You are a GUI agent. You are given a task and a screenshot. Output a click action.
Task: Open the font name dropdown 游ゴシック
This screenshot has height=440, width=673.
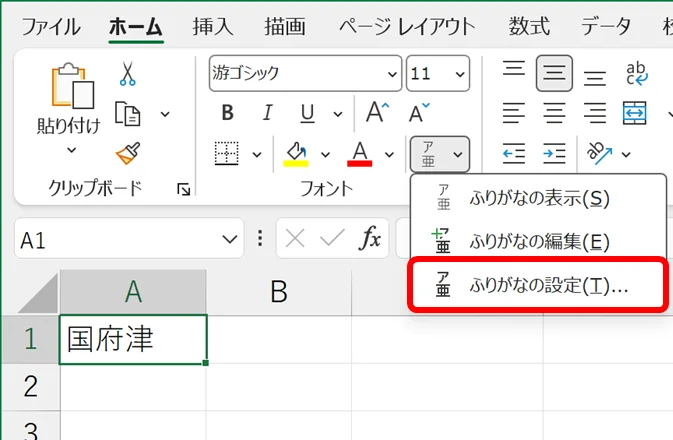click(x=389, y=74)
